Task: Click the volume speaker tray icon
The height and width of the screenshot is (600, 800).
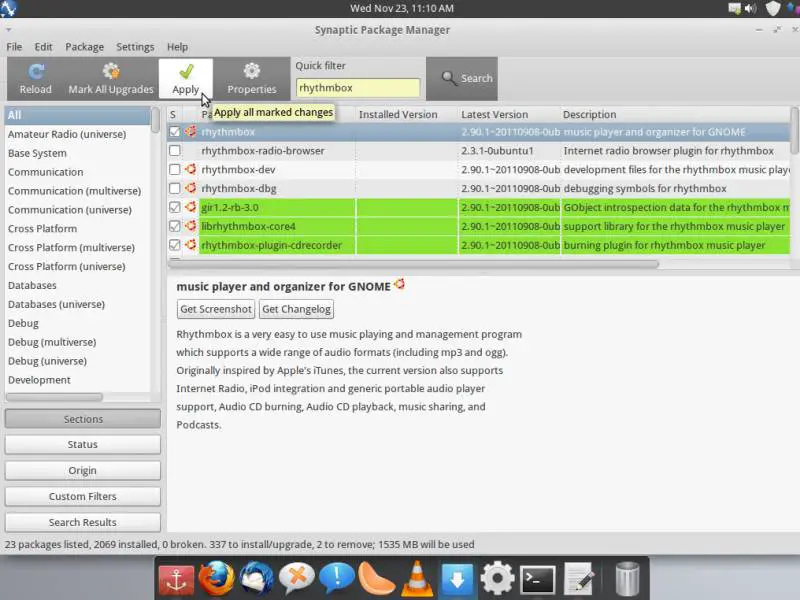Action: tap(751, 8)
